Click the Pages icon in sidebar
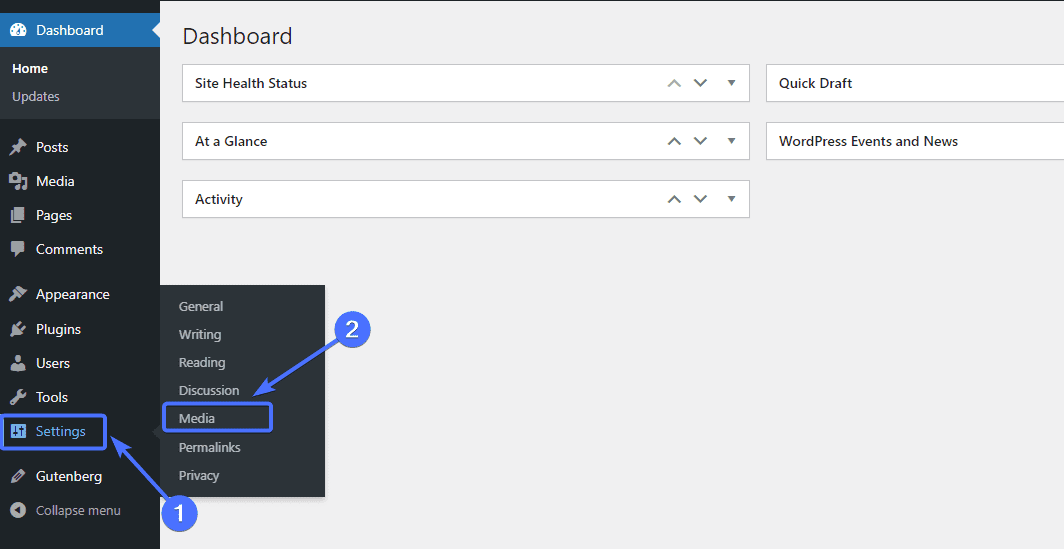Screen dimensions: 1064x549 pyautogui.click(x=18, y=215)
